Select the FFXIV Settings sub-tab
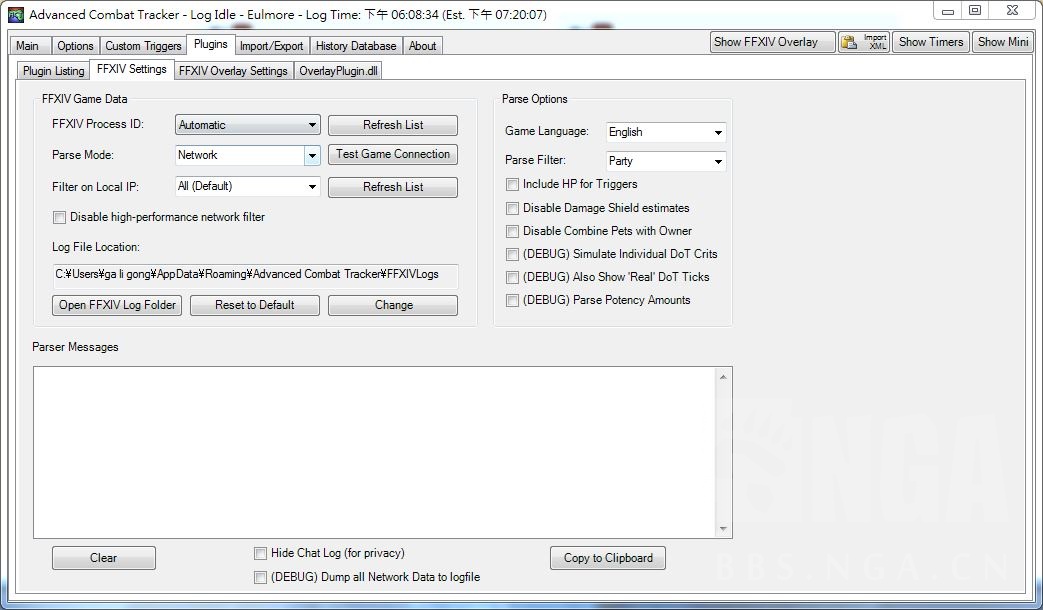The height and width of the screenshot is (610, 1043). point(132,69)
